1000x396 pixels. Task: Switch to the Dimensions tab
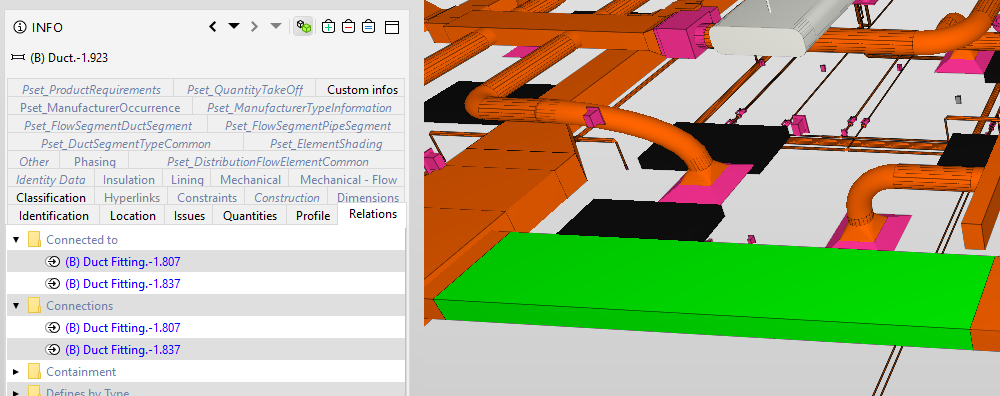point(368,198)
